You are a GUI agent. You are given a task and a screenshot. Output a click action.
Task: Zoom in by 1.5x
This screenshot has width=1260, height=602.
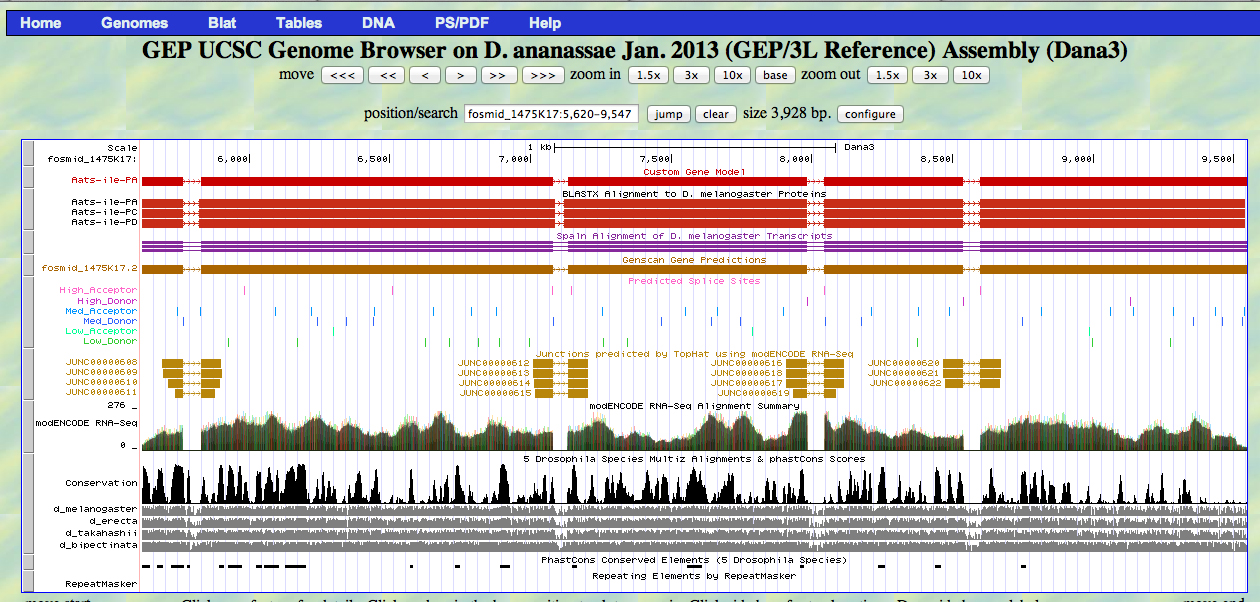(x=649, y=75)
